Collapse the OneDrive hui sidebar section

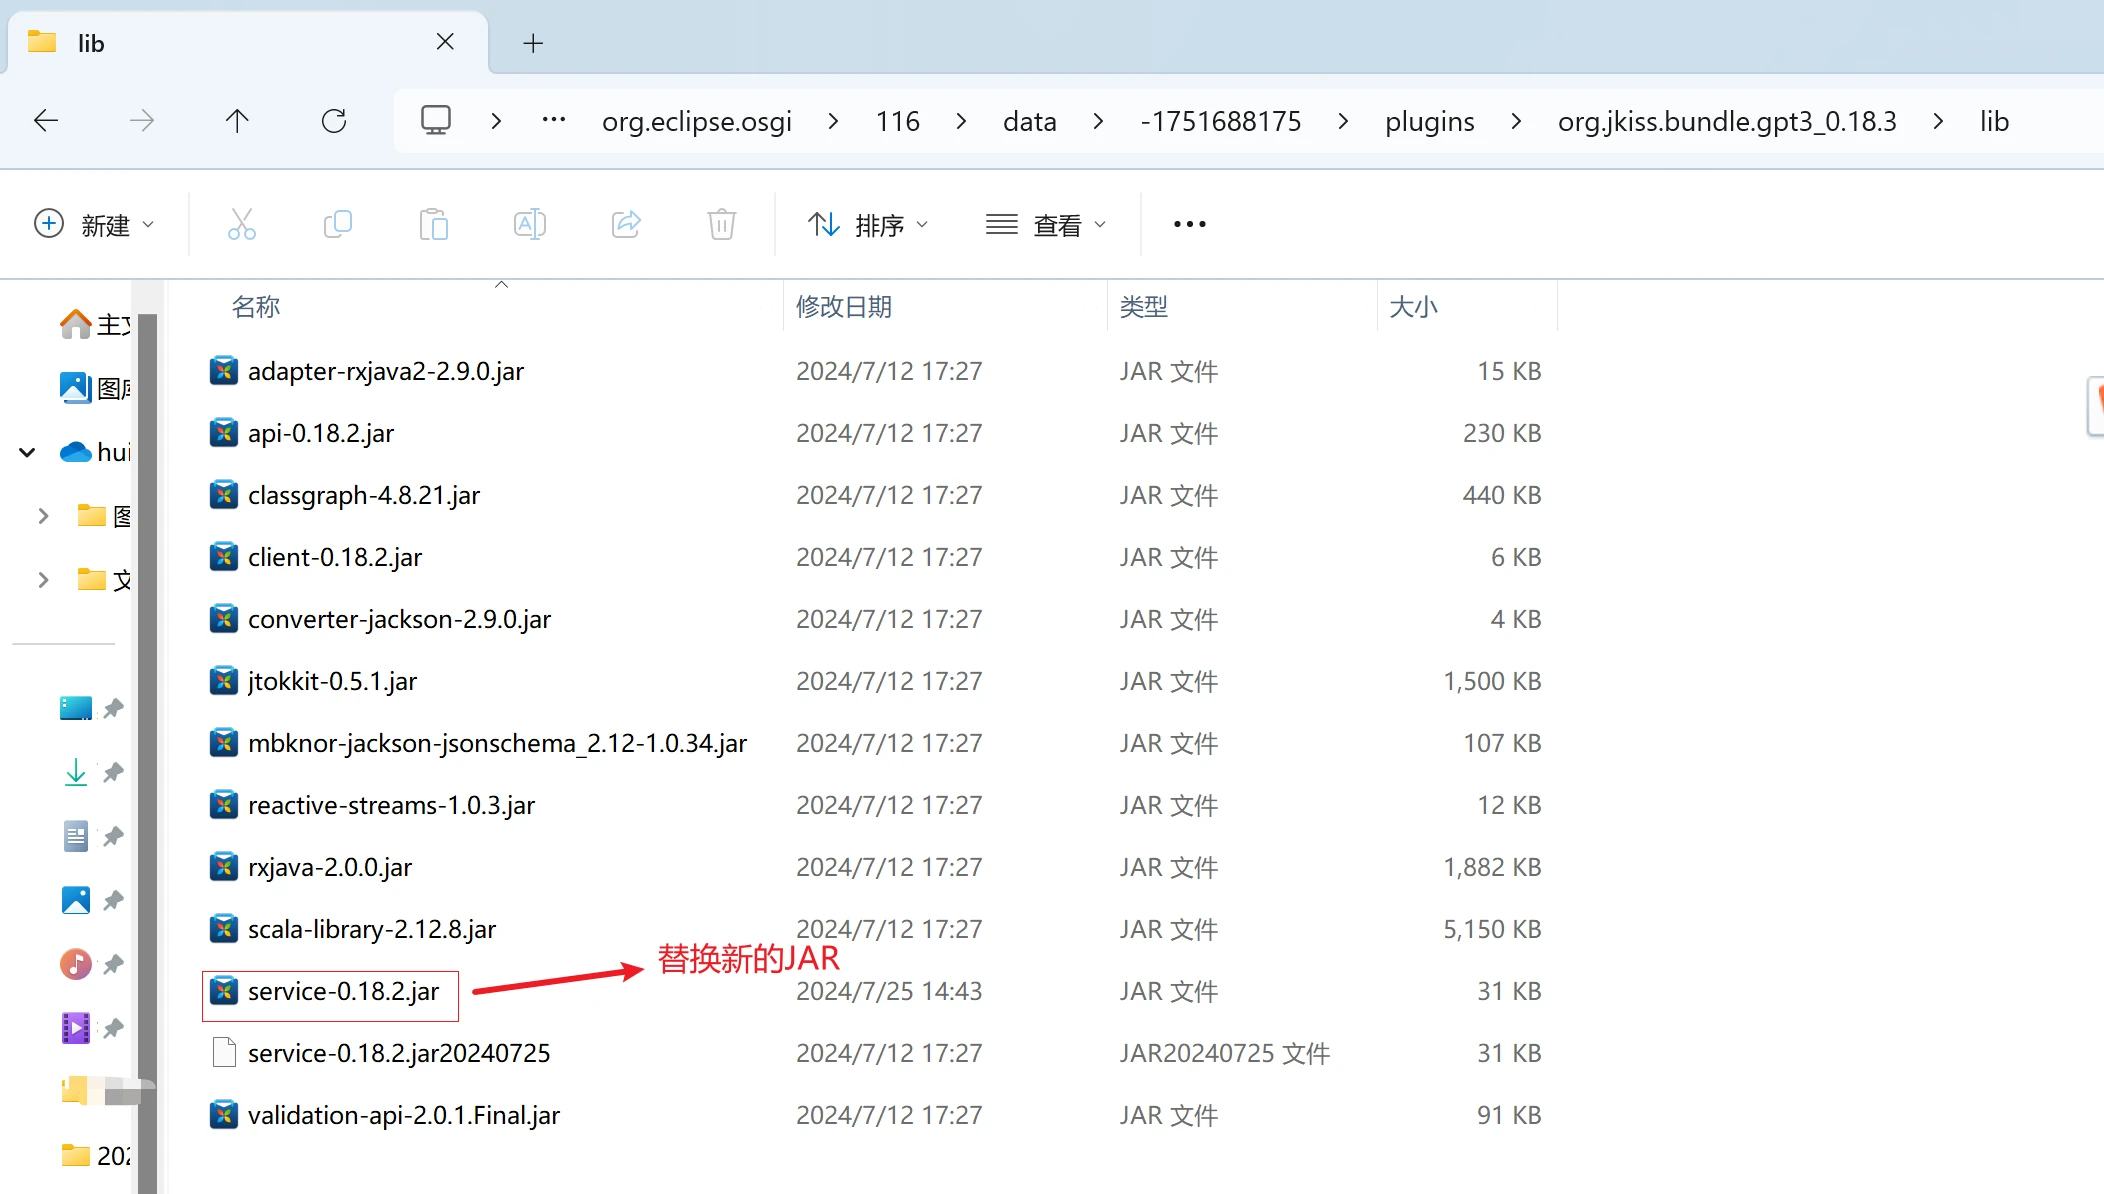26,452
